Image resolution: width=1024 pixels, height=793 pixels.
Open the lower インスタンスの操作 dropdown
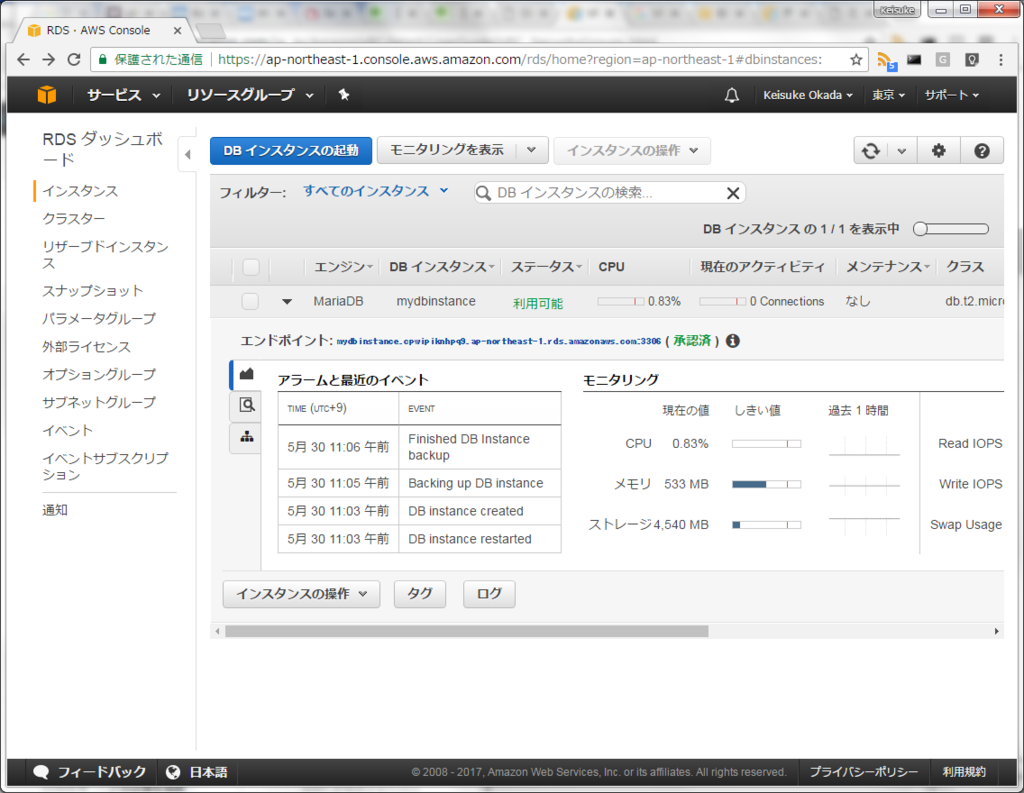click(301, 594)
